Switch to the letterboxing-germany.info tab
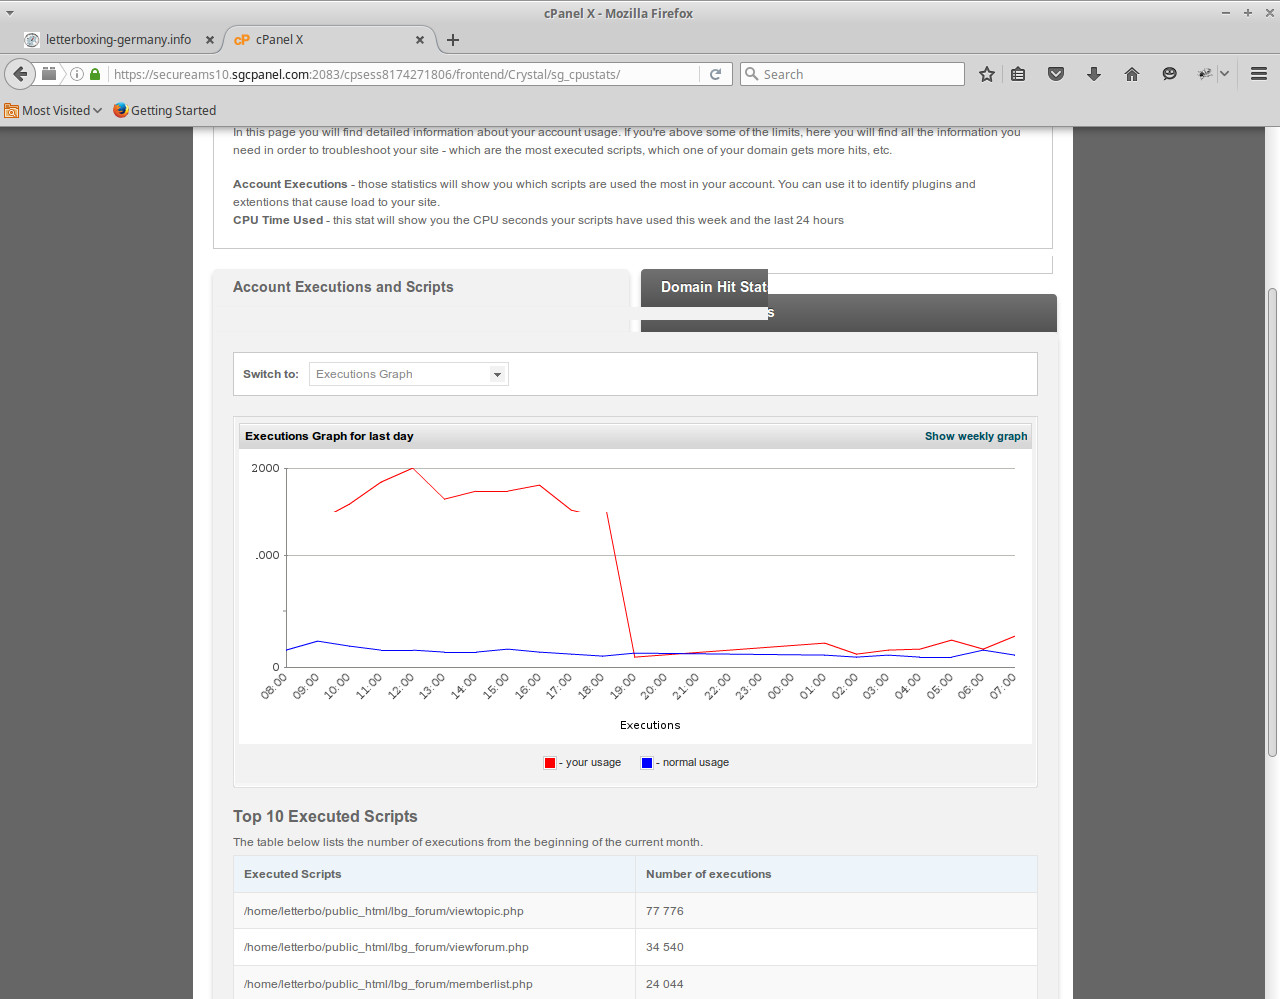Viewport: 1280px width, 999px height. click(x=118, y=40)
